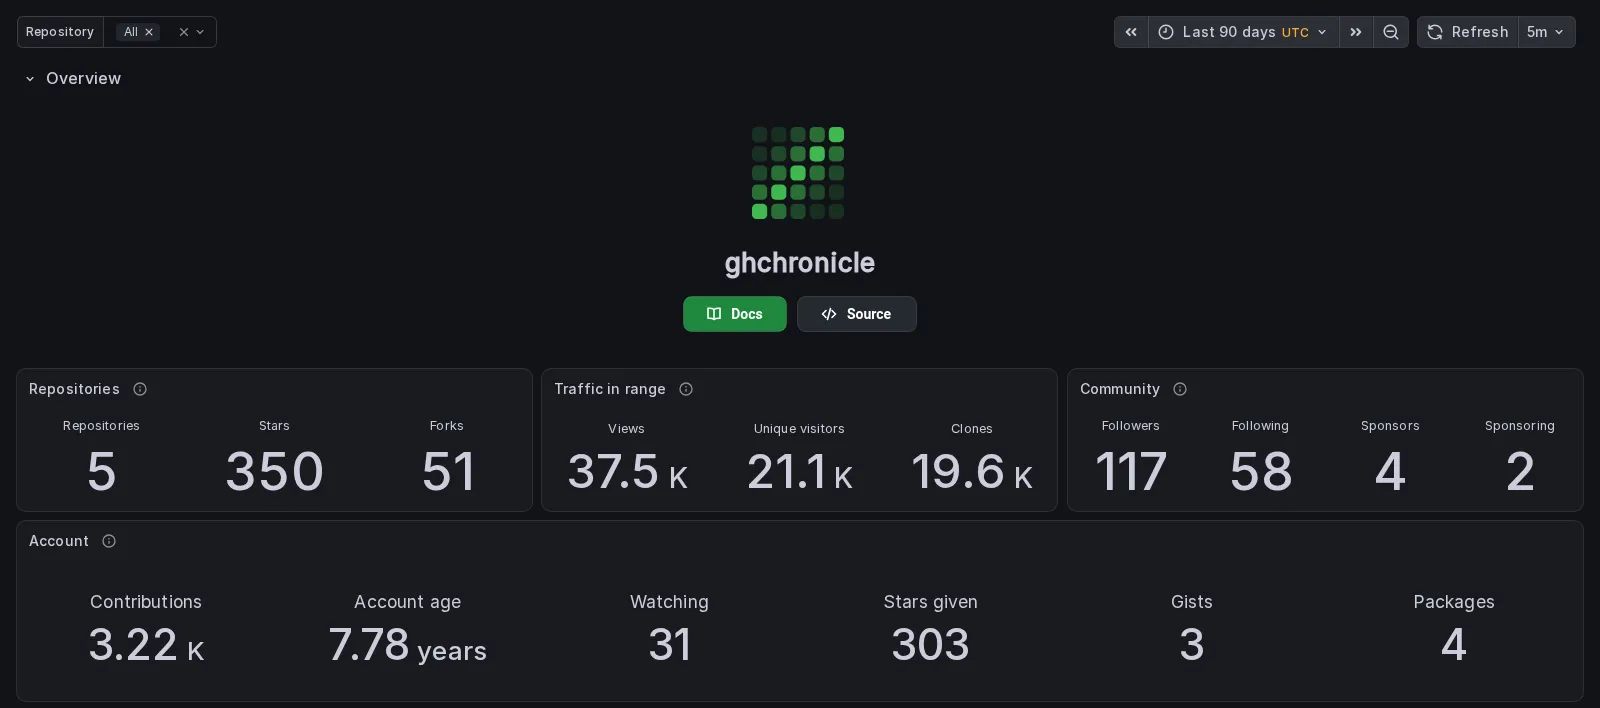Click the Stars given value 303

click(x=931, y=645)
